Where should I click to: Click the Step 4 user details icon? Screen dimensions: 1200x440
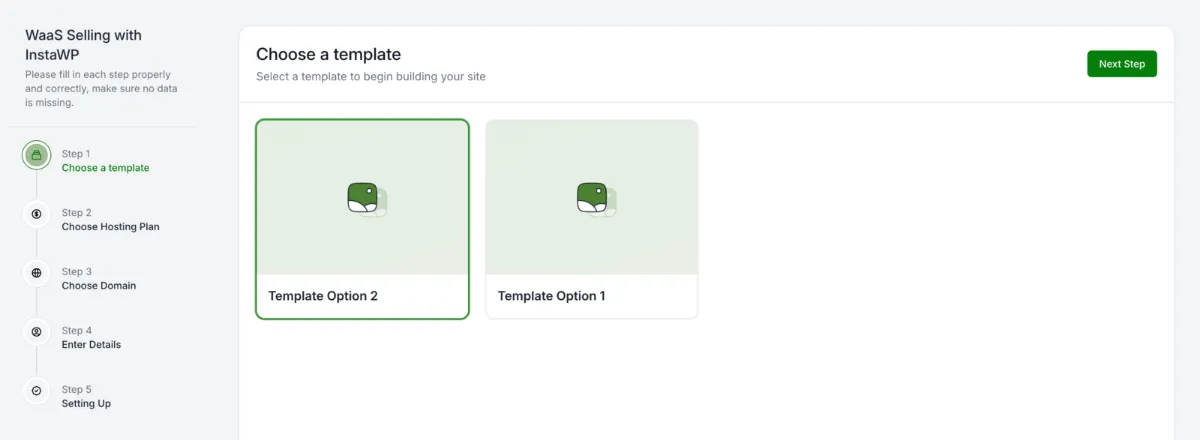(36, 332)
